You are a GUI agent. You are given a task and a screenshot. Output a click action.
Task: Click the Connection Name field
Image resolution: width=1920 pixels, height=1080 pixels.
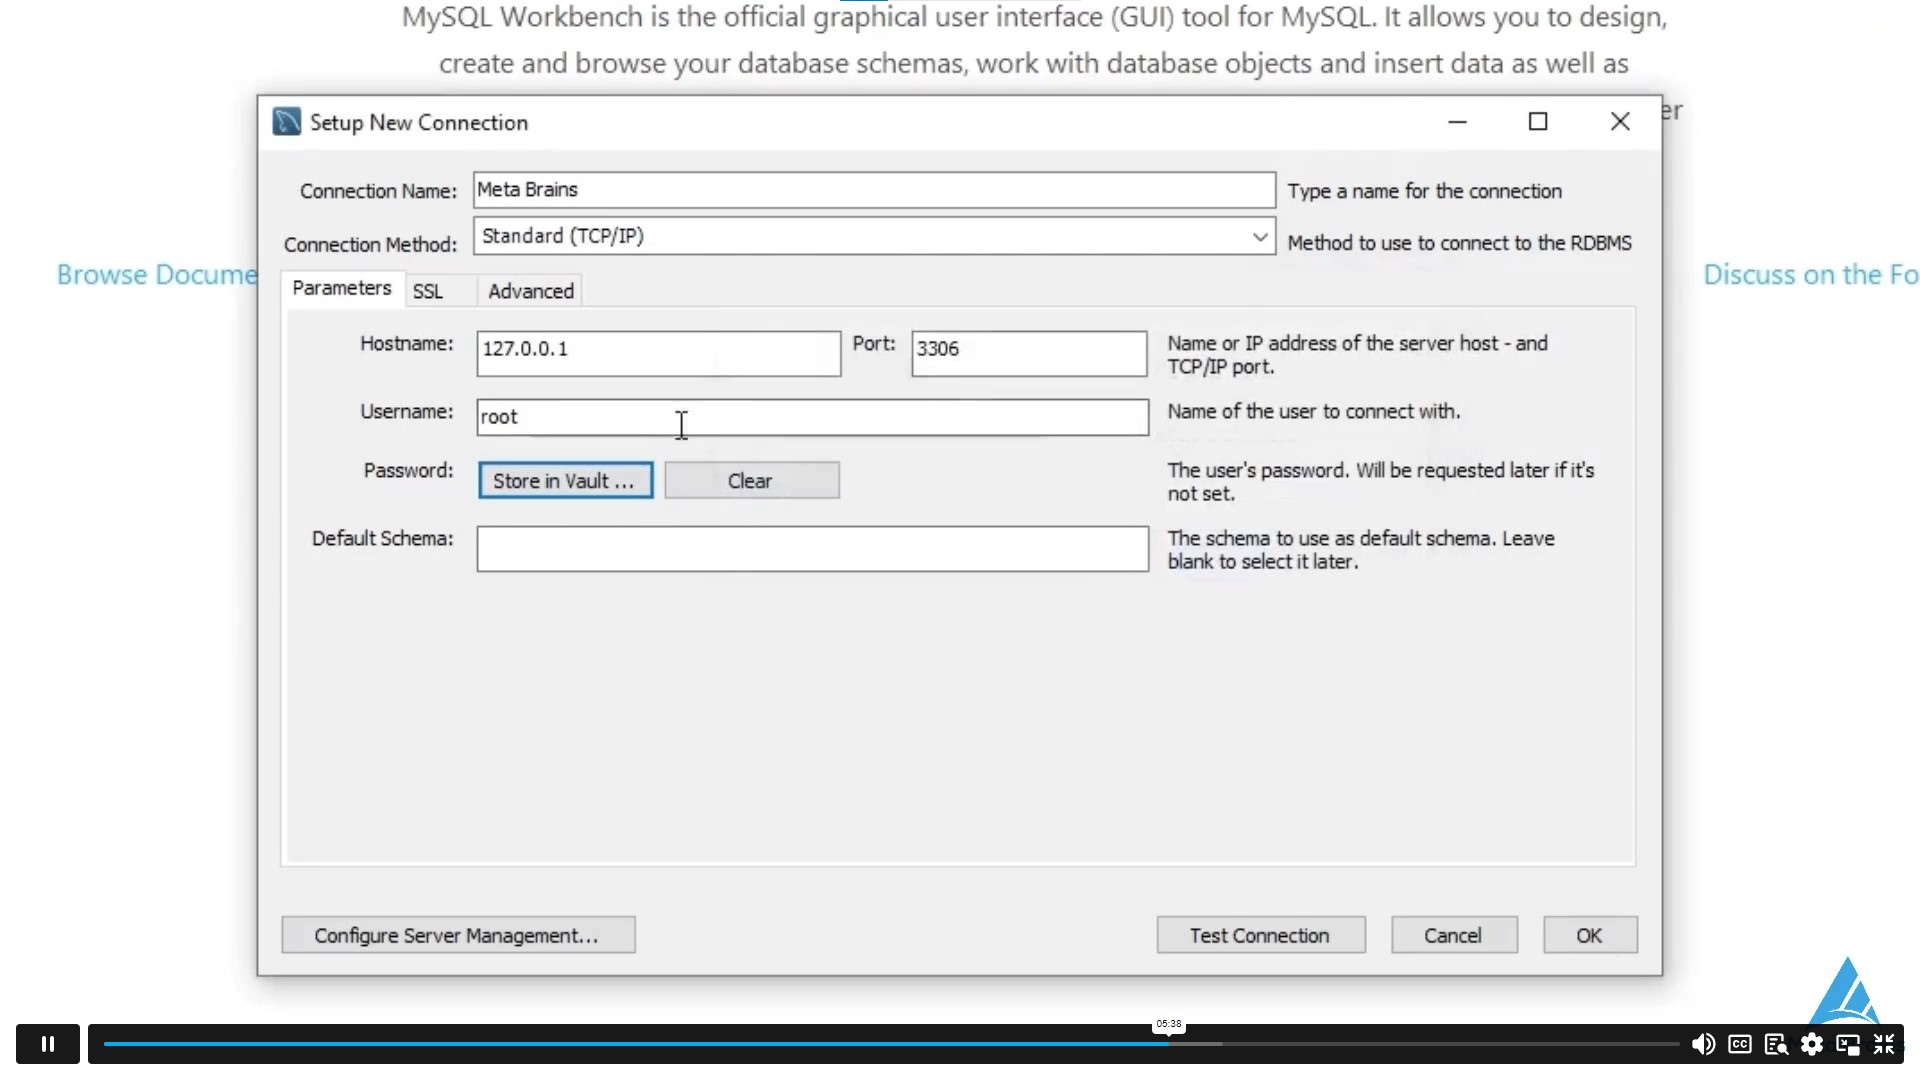coord(874,190)
